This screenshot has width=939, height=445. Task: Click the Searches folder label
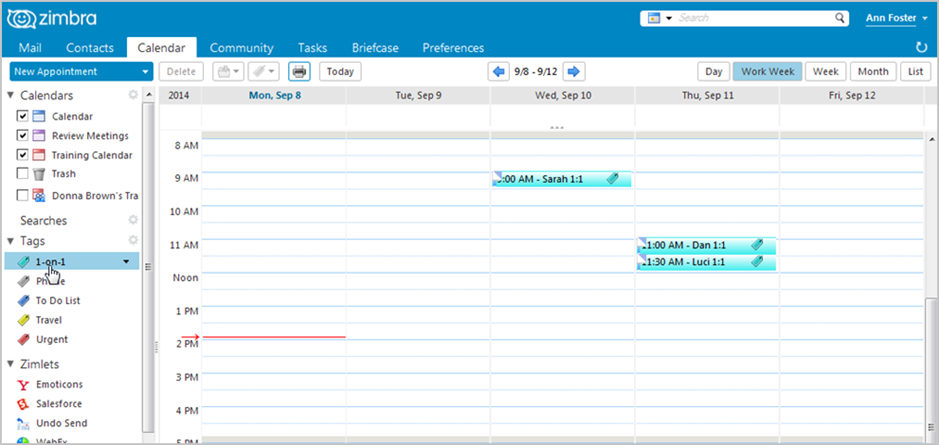44,220
